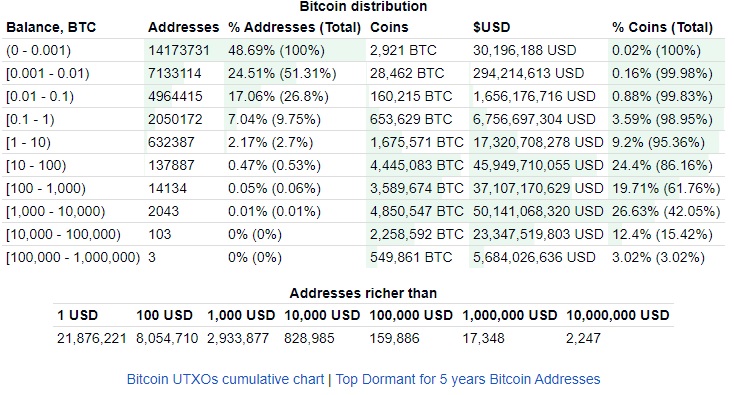Click the [100,000 - 1,000,000) balance range

(x=73, y=257)
